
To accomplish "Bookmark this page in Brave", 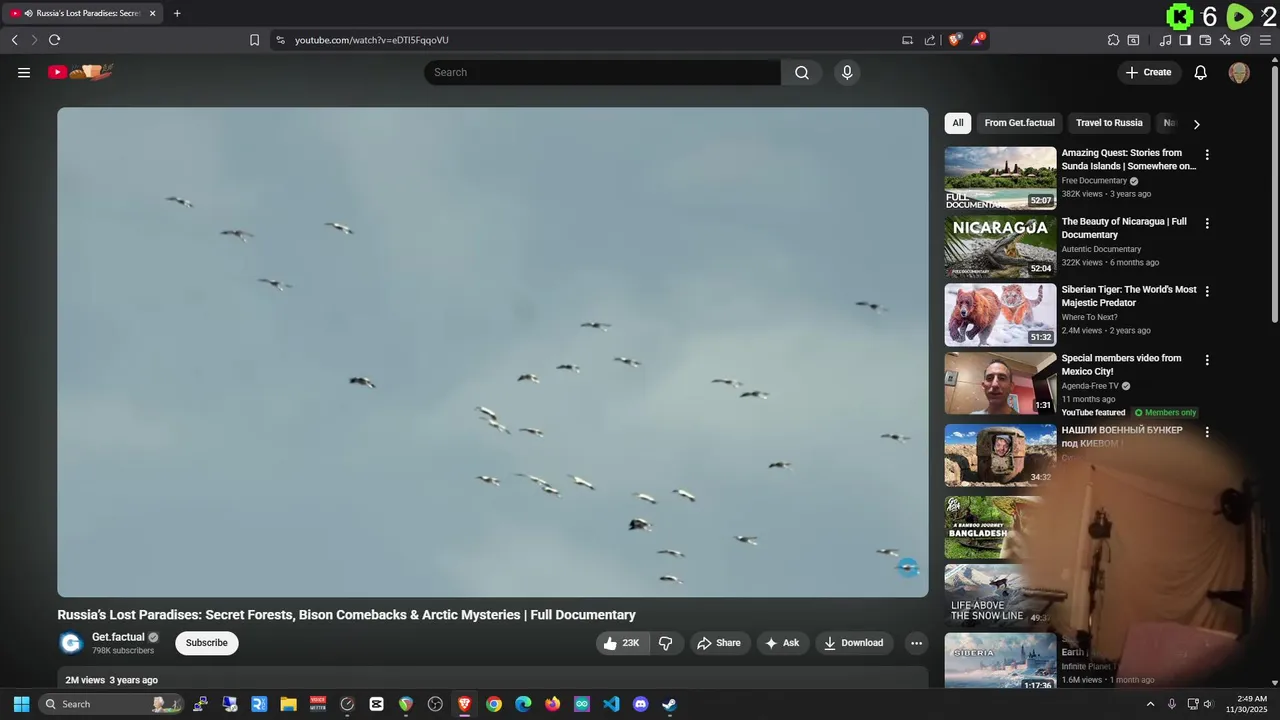I will coord(254,40).
